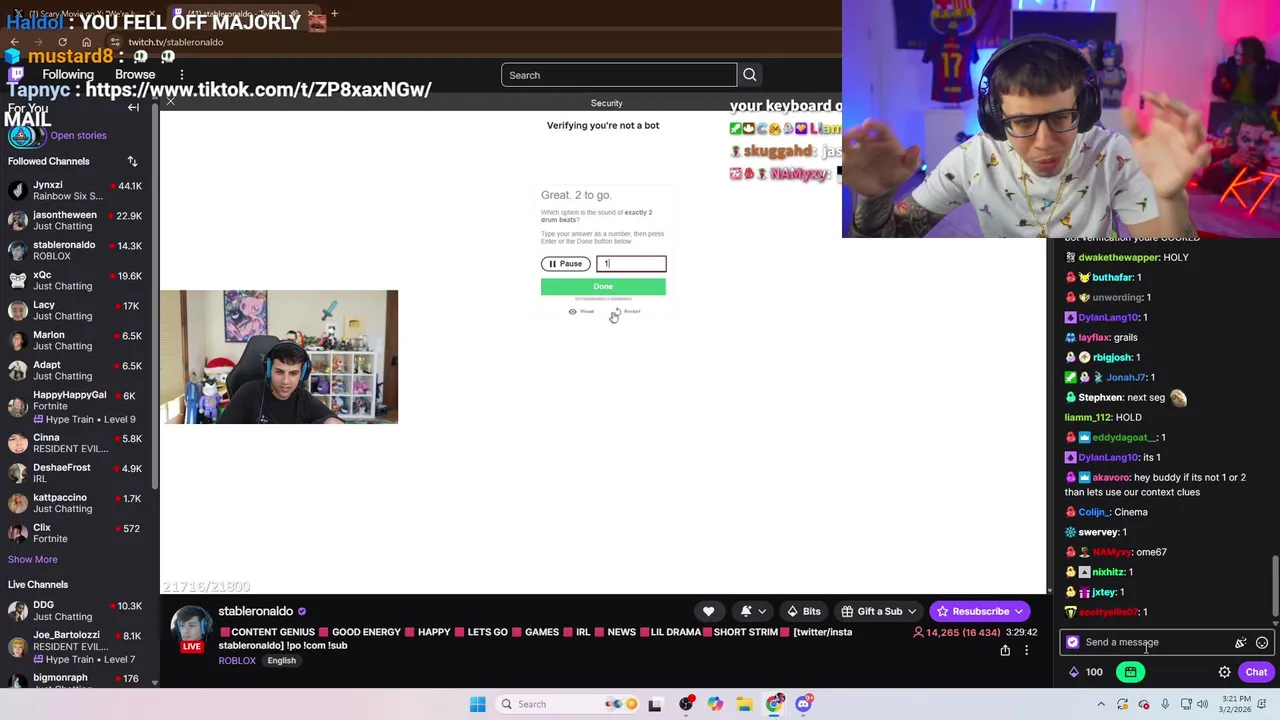Open the ROBLOX category link
Image resolution: width=1280 pixels, height=720 pixels.
[237, 661]
